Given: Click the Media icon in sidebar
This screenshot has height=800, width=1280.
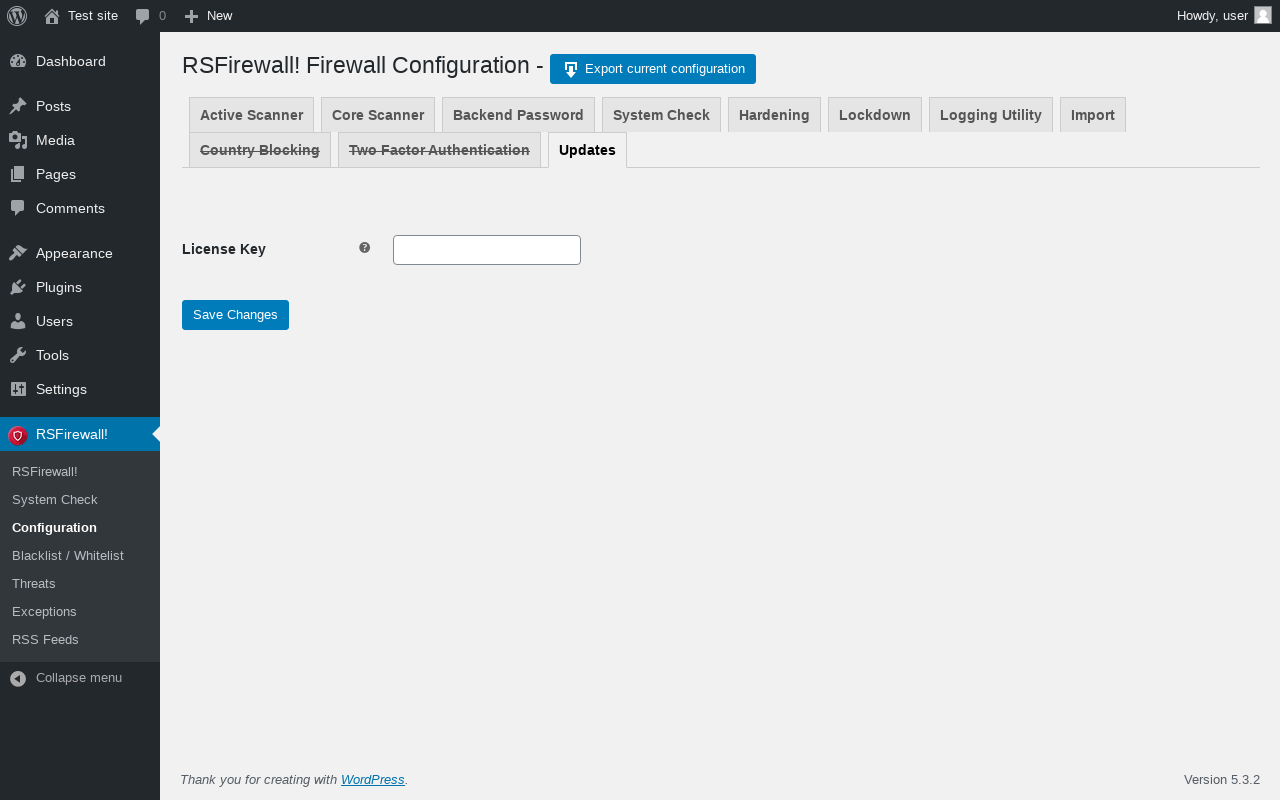Looking at the screenshot, I should point(18,140).
